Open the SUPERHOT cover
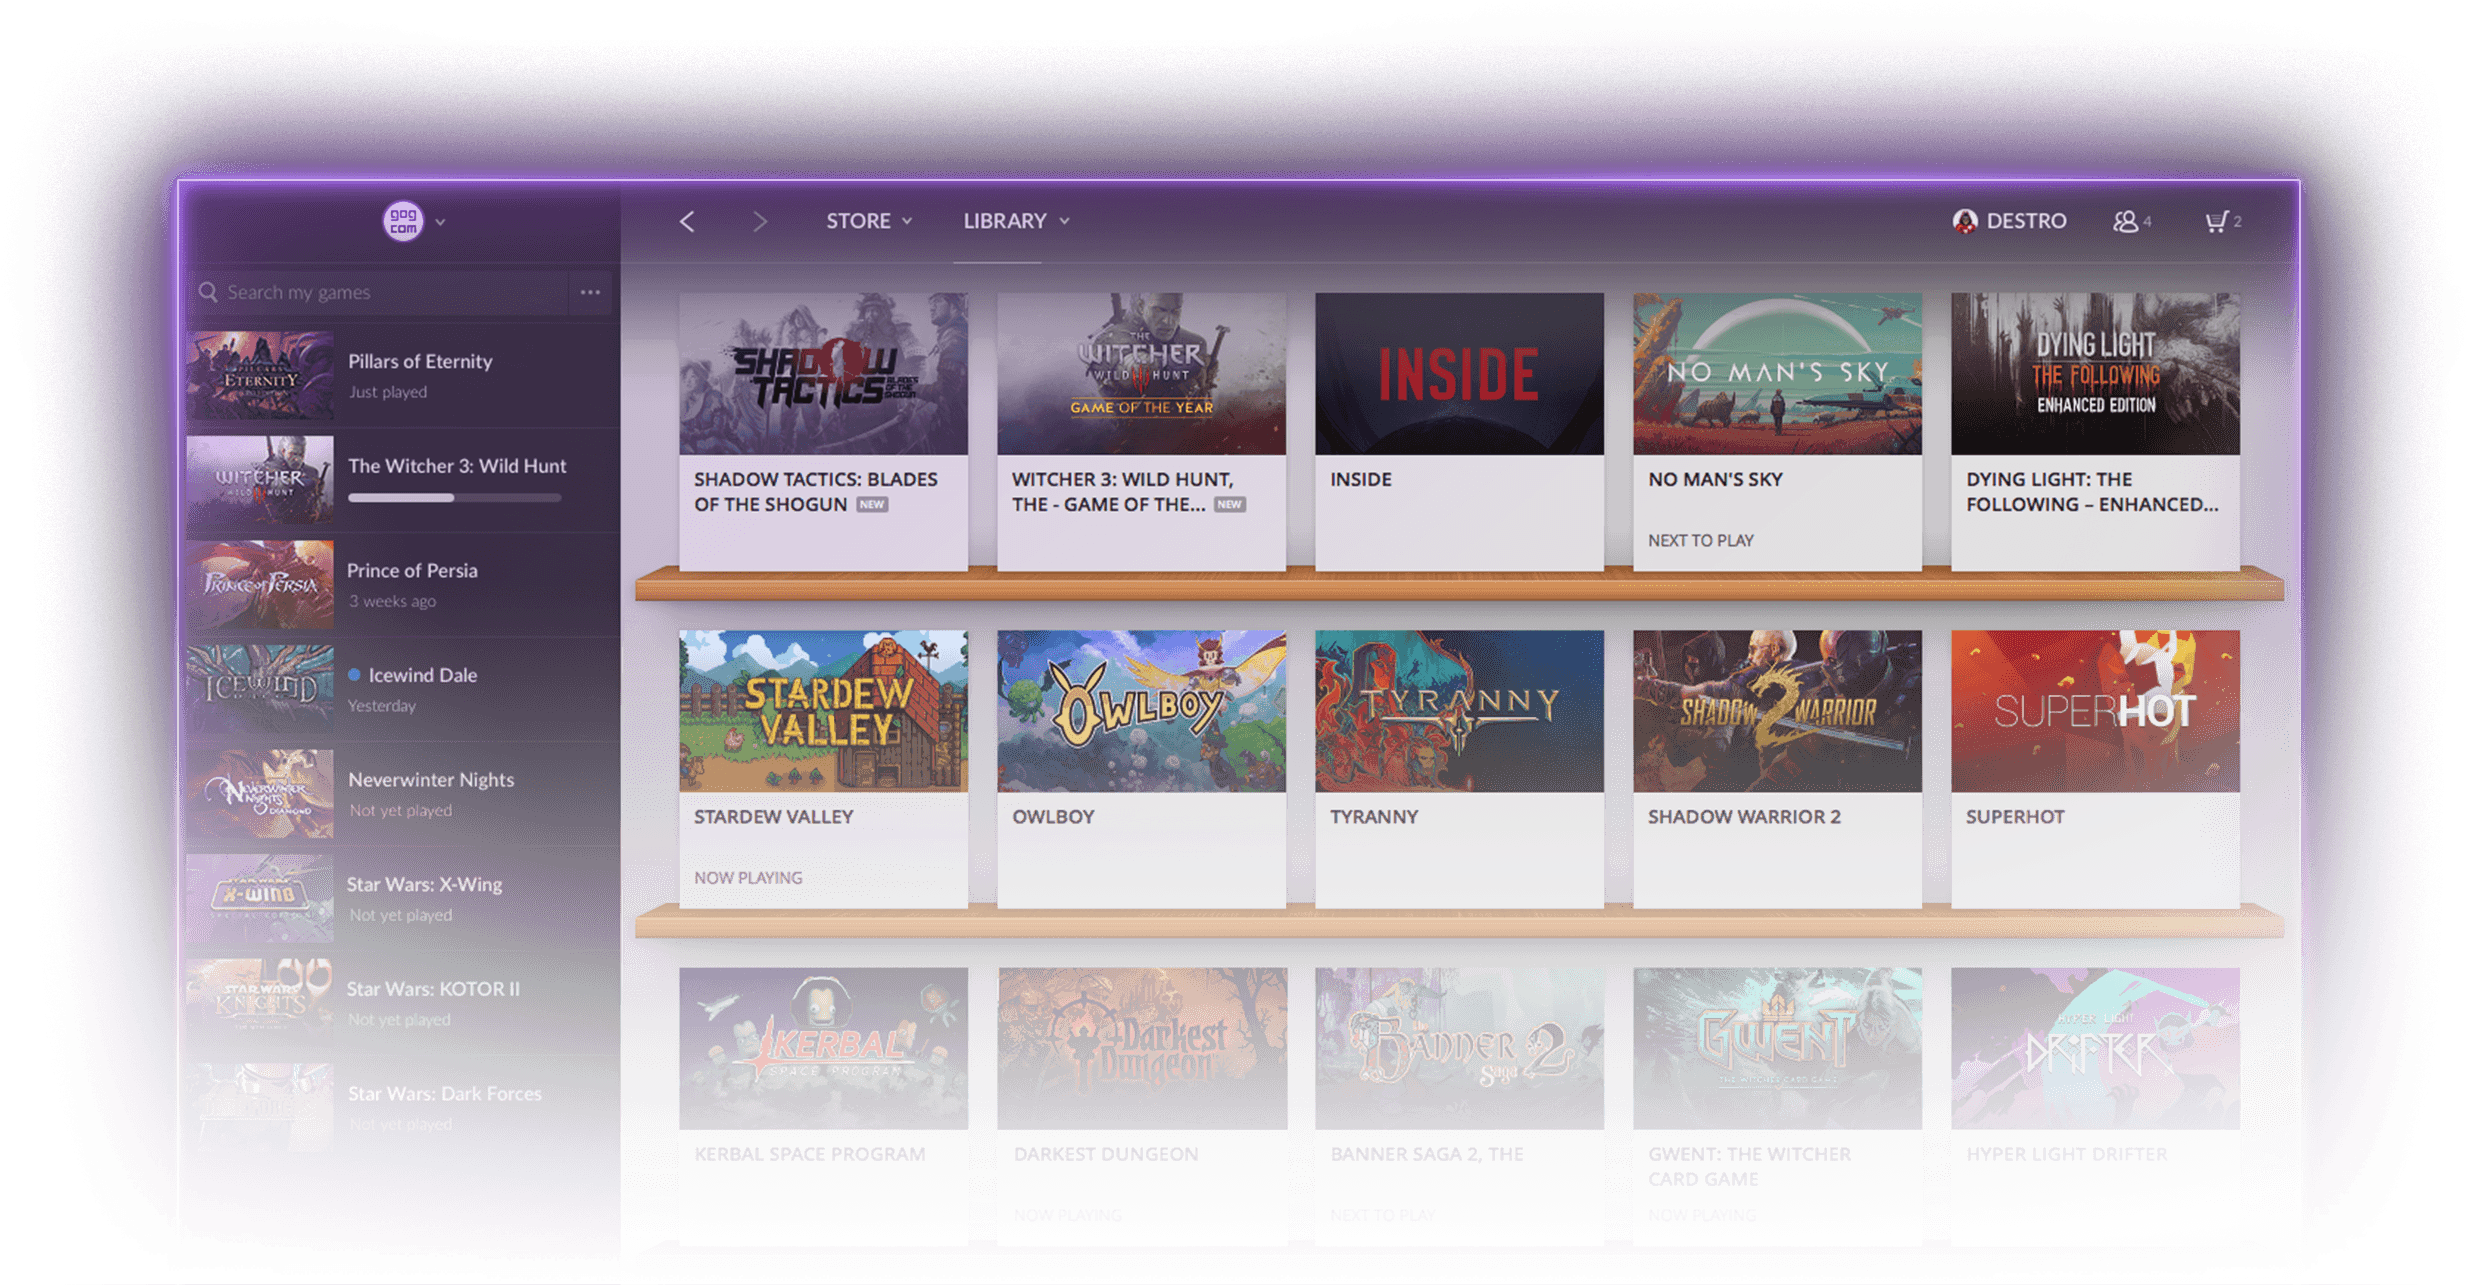Screen dimensions: 2466x1285 [2095, 711]
